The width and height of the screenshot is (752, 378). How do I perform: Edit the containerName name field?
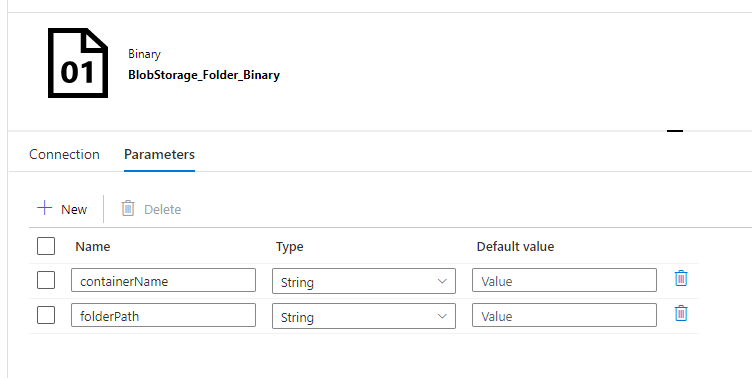tap(164, 280)
